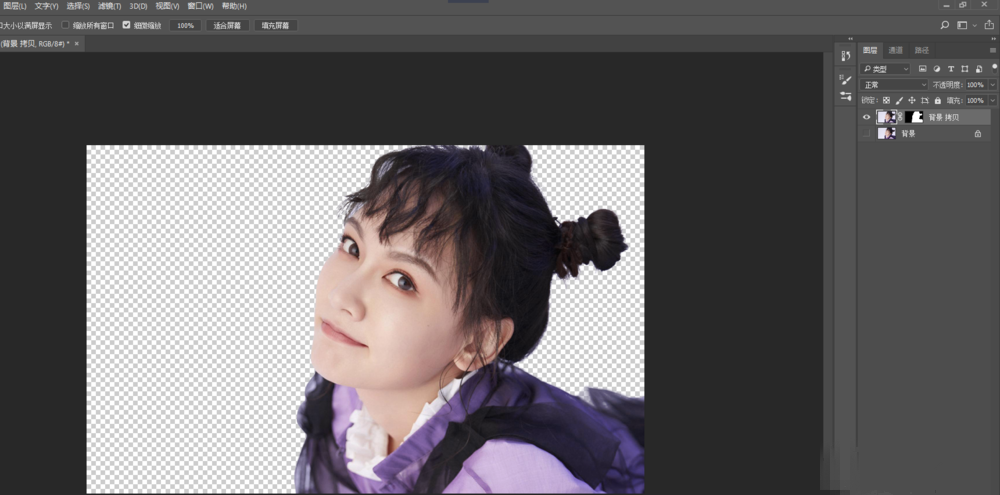Select the 背景 拷贝 layer thumbnail
The height and width of the screenshot is (495, 1000).
[x=886, y=117]
